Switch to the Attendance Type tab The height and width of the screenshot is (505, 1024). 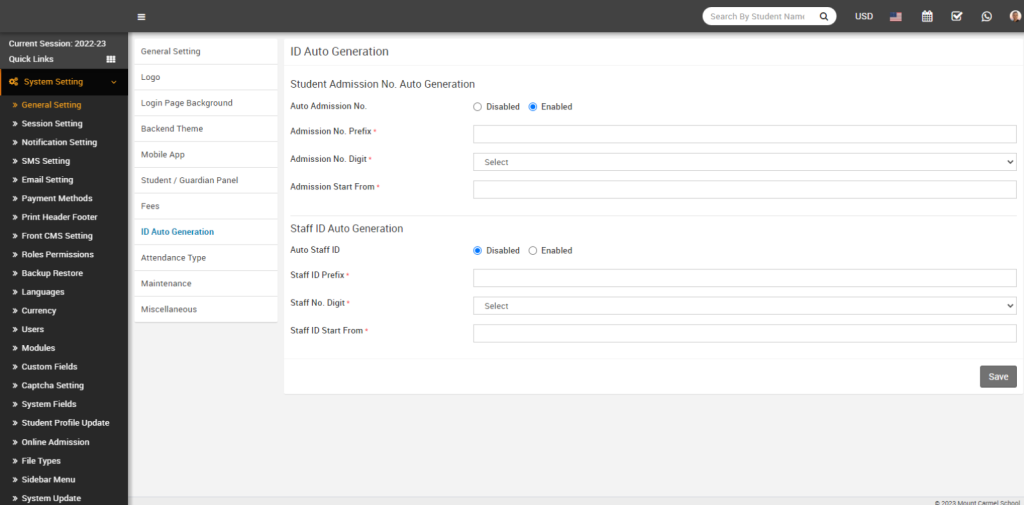pos(173,258)
